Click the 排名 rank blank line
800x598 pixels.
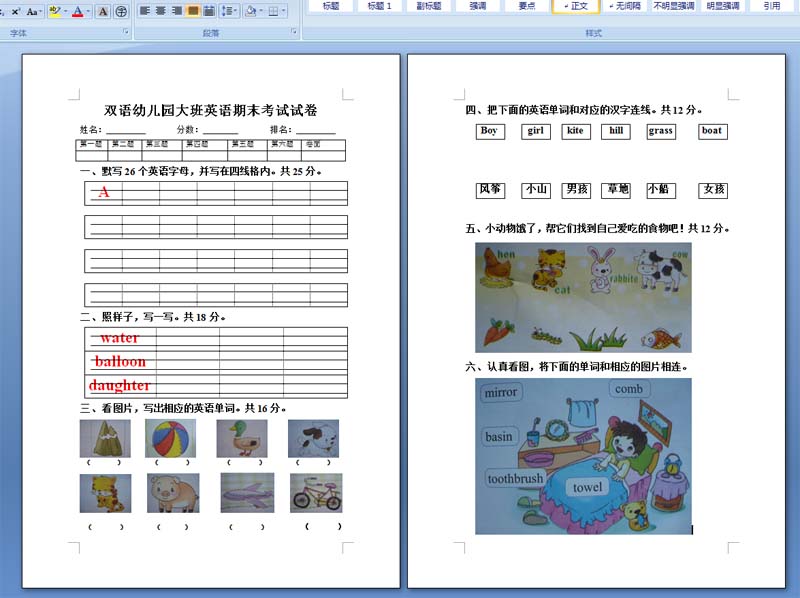coord(316,130)
